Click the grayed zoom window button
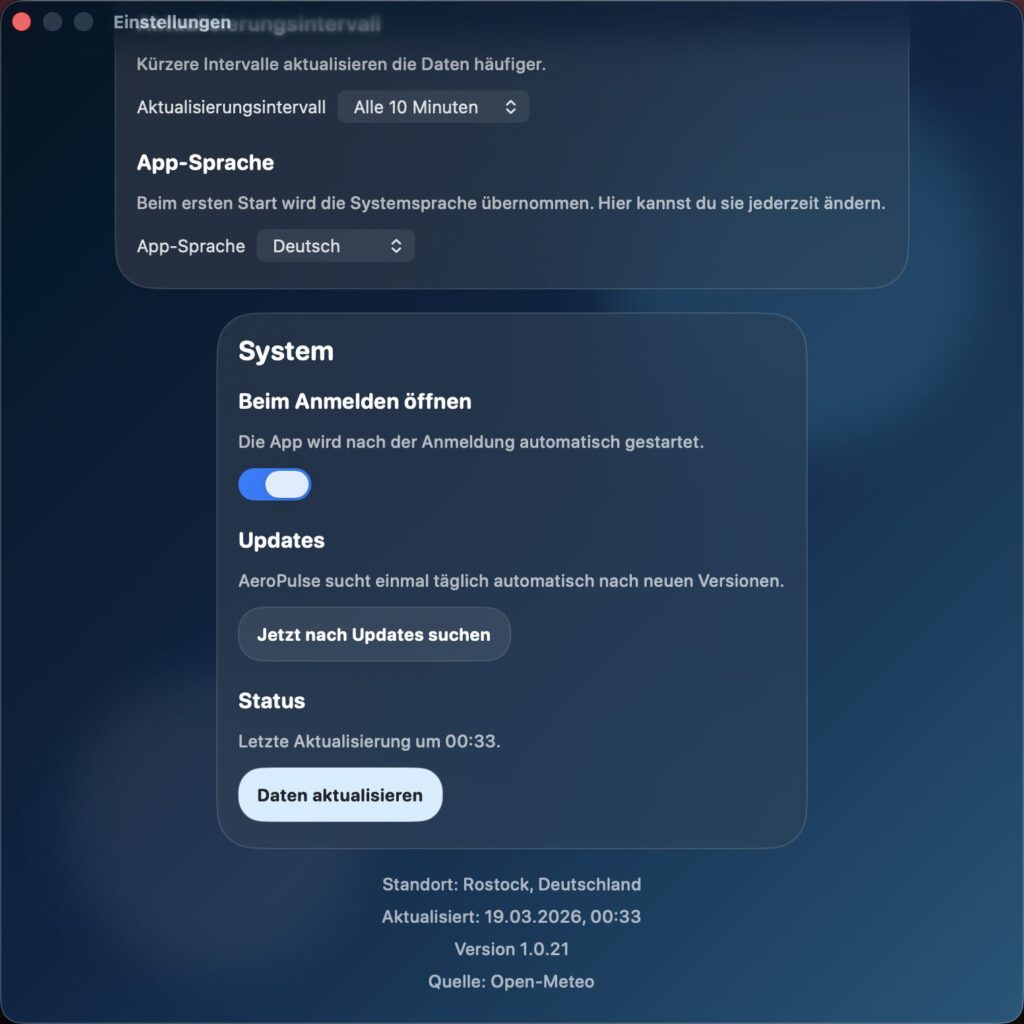Image resolution: width=1024 pixels, height=1024 pixels. (x=83, y=22)
